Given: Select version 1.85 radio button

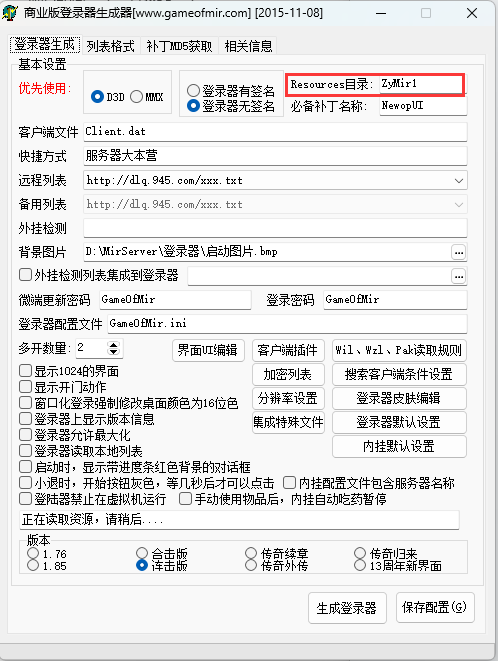Looking at the screenshot, I should coord(33,565).
